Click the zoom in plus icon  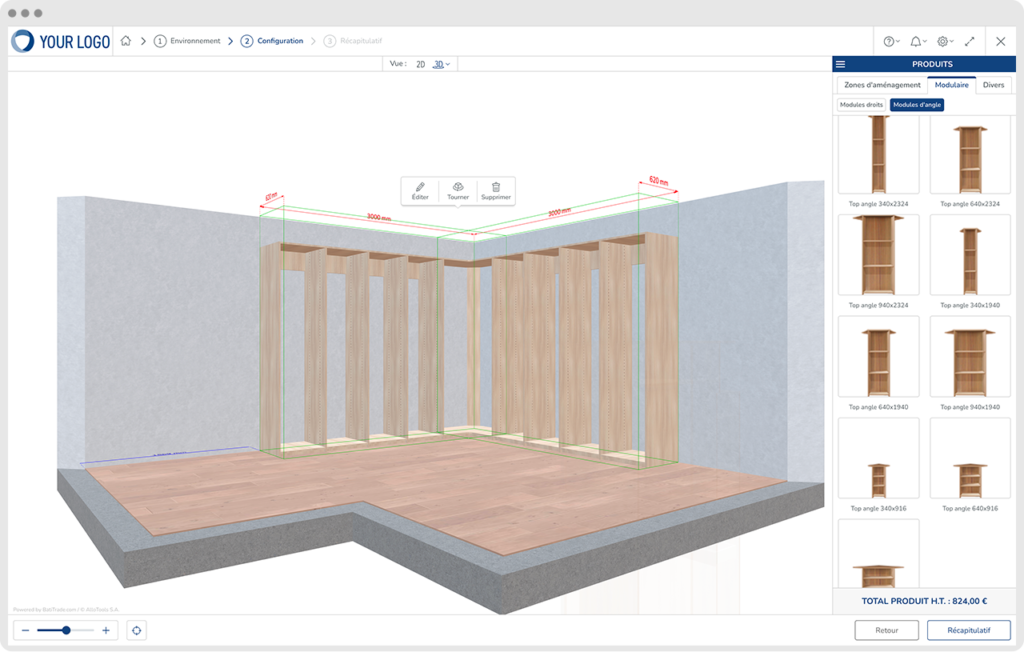point(106,630)
